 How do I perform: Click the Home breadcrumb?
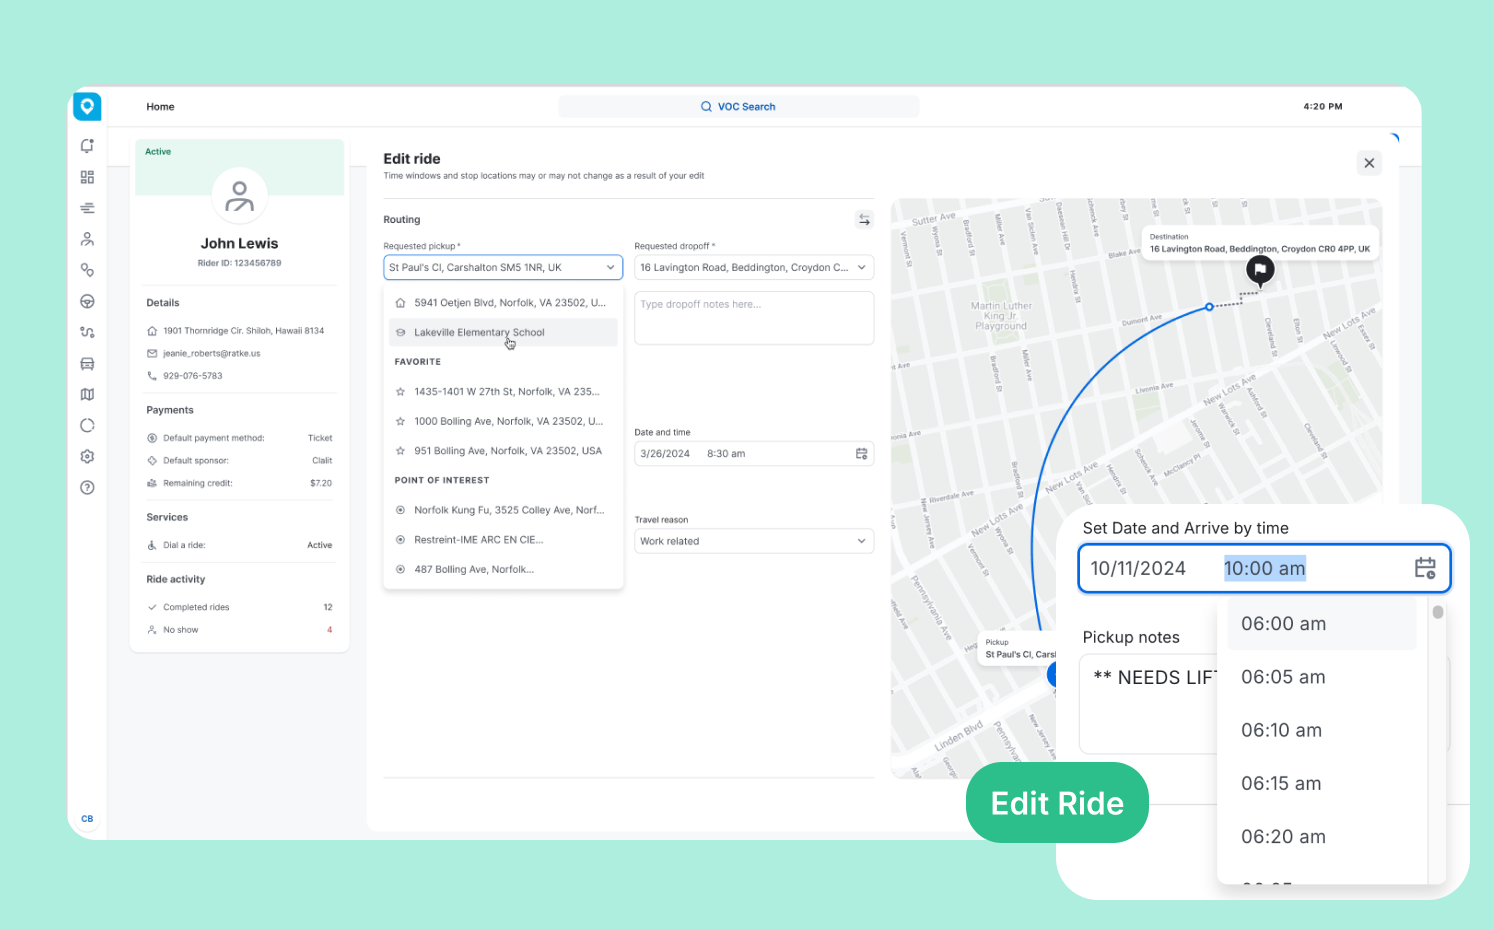click(160, 107)
